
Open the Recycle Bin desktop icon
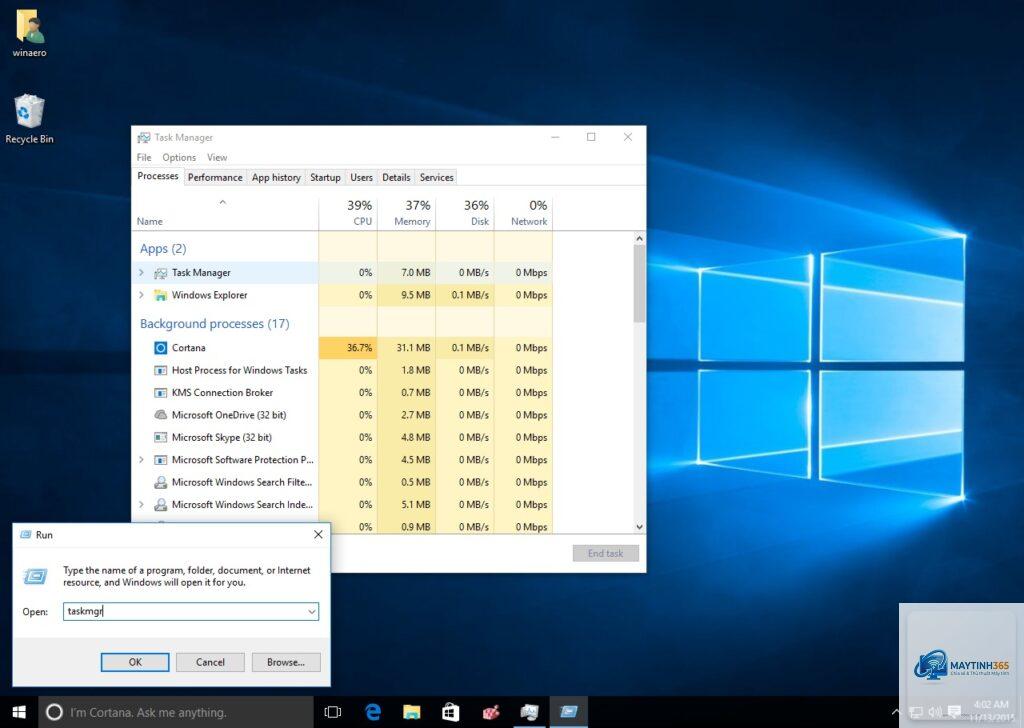click(29, 119)
